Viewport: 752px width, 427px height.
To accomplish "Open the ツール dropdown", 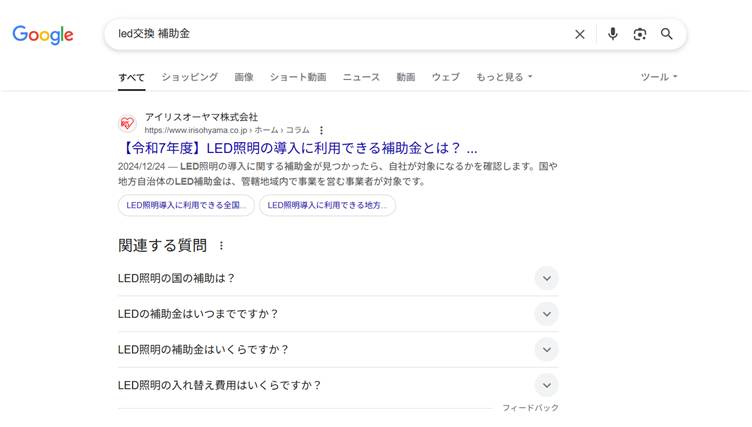I will coord(659,77).
